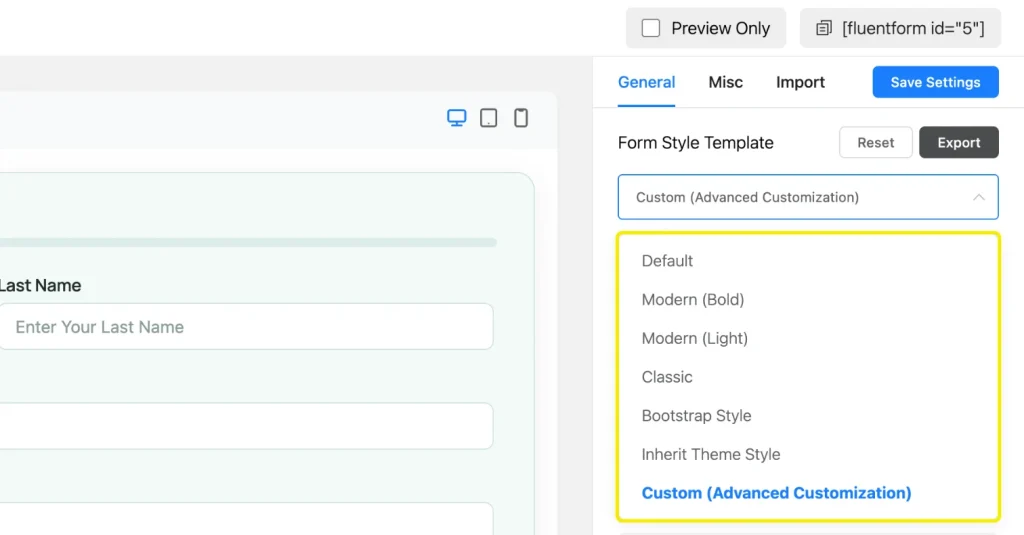Screen dimensions: 1024x535
Task: Click the Save Settings button
Action: click(x=935, y=82)
